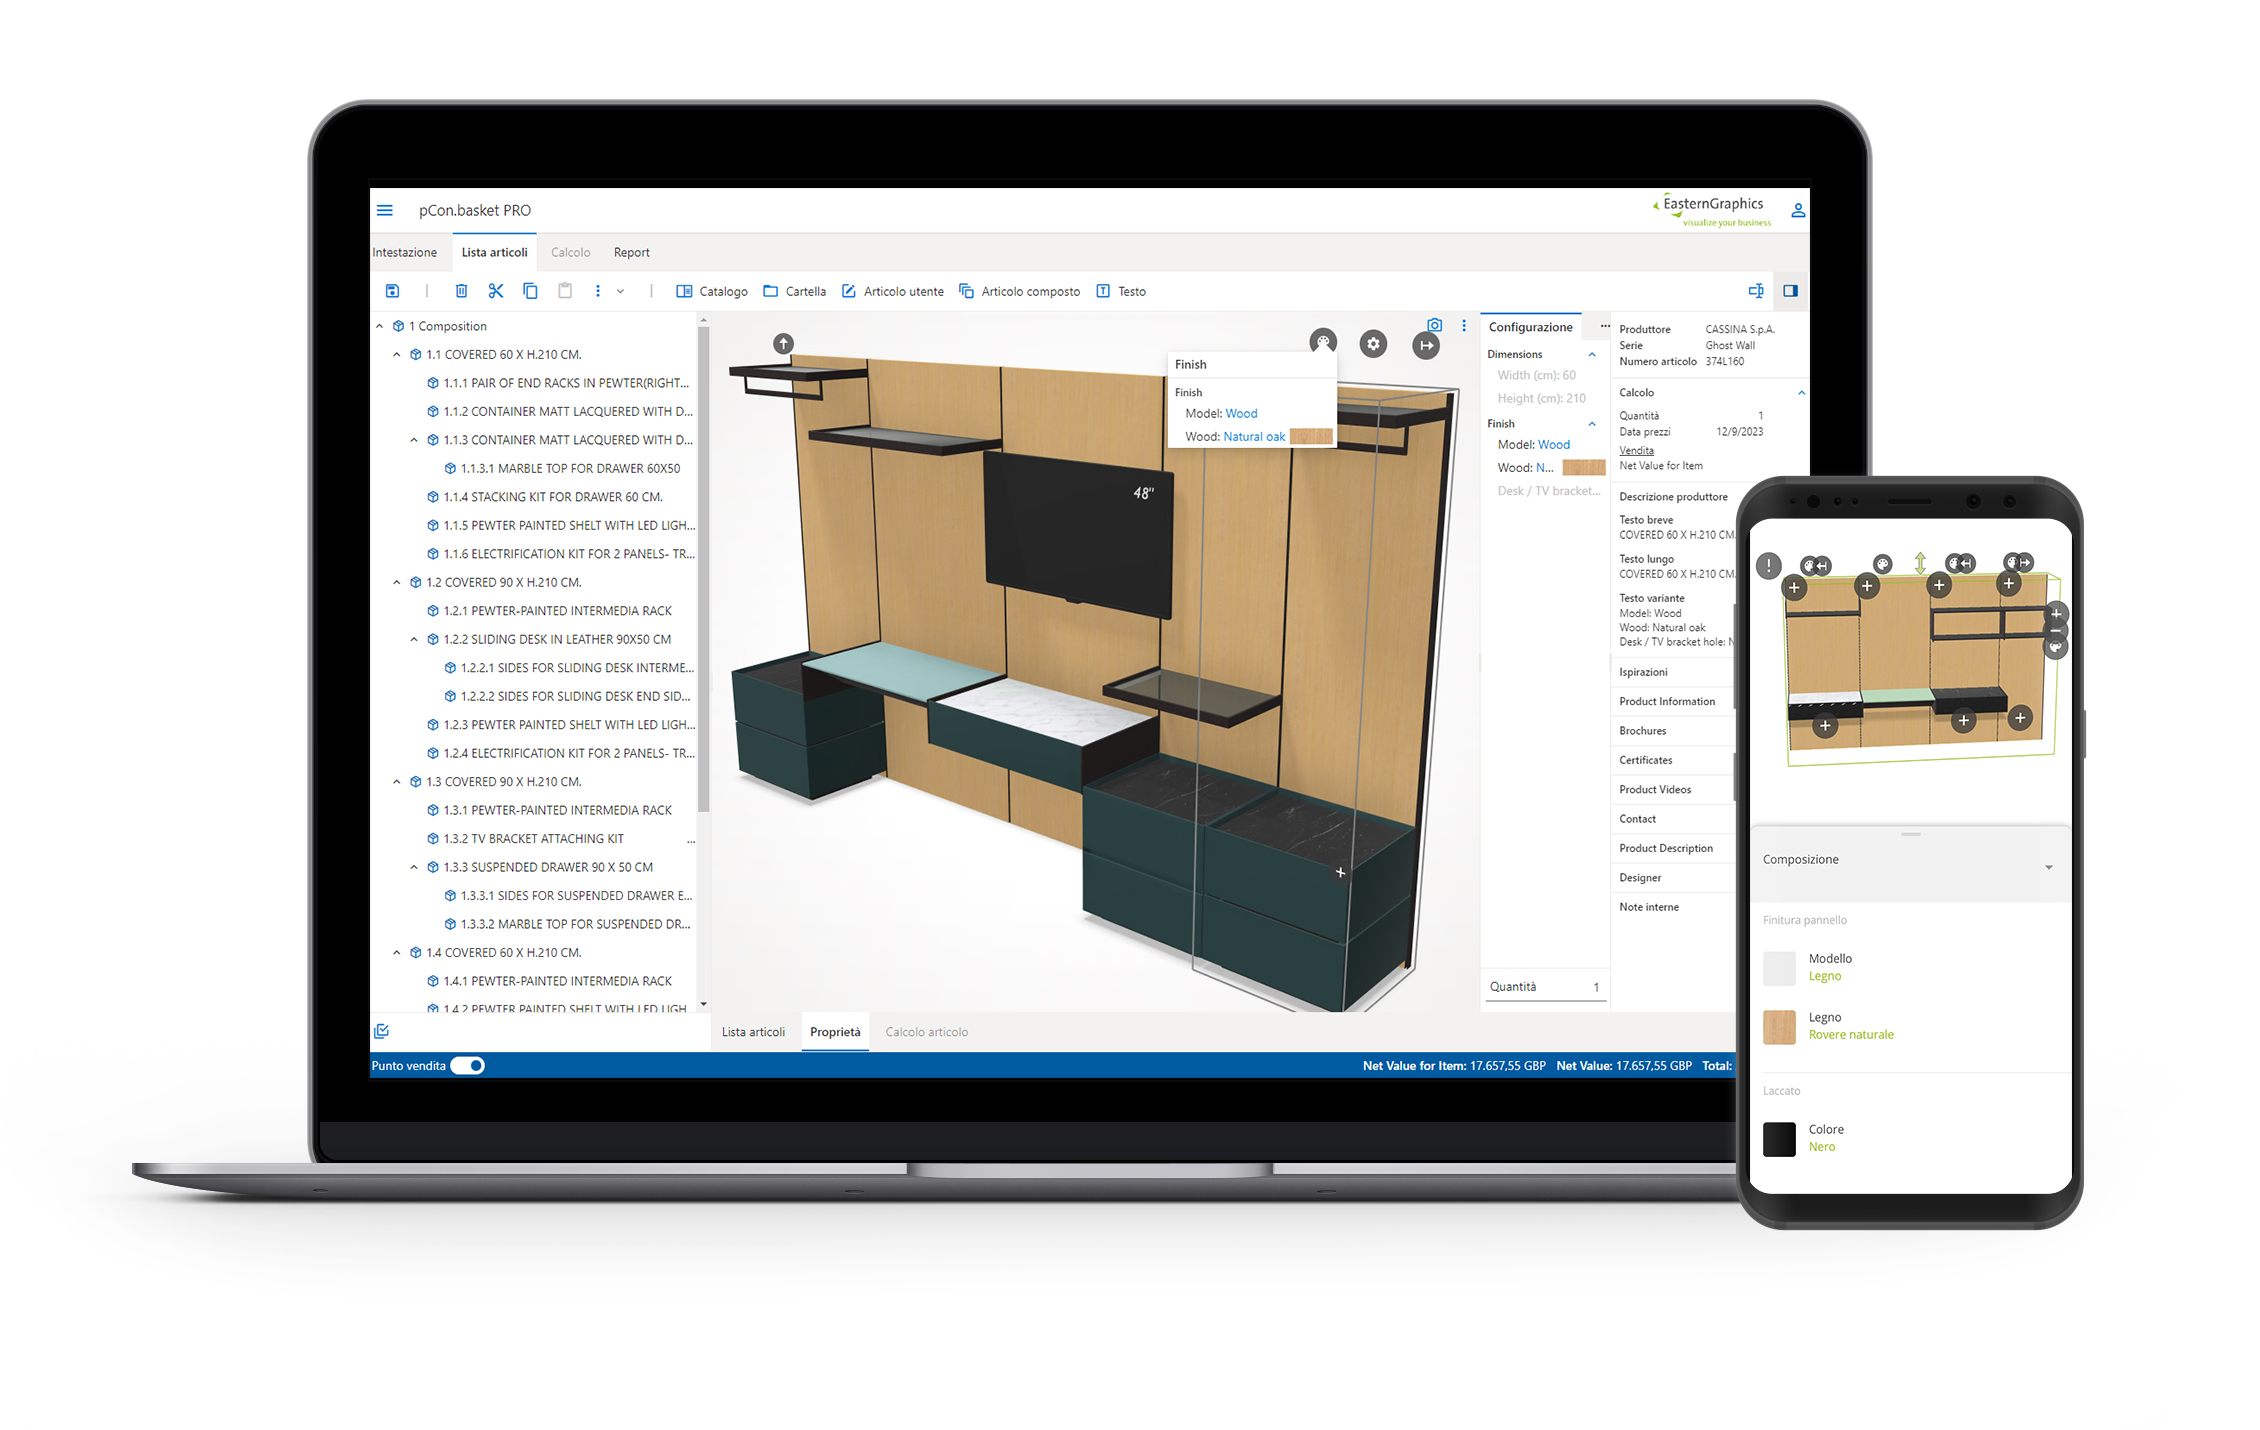The width and height of the screenshot is (2260, 1430).
Task: Open the Calcolo top tab
Action: coord(570,252)
